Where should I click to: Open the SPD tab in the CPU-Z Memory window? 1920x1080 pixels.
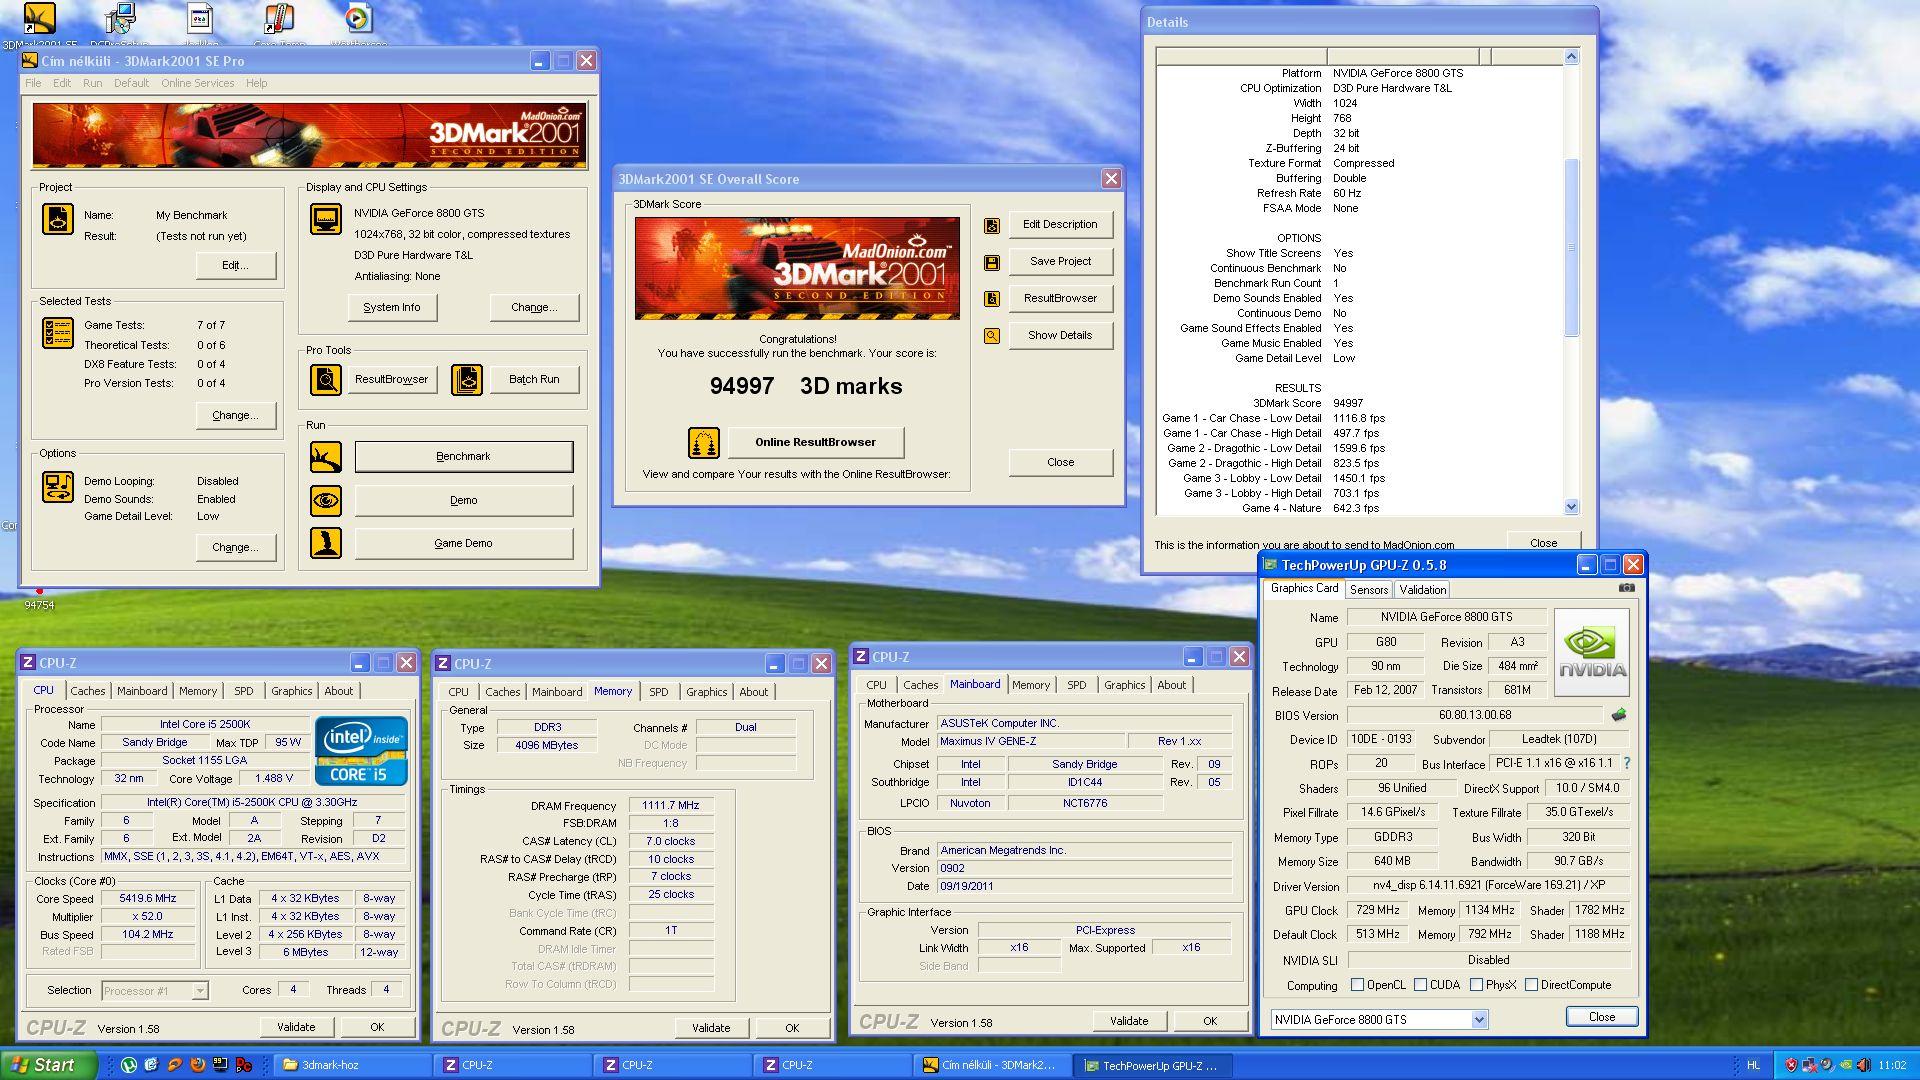[658, 692]
